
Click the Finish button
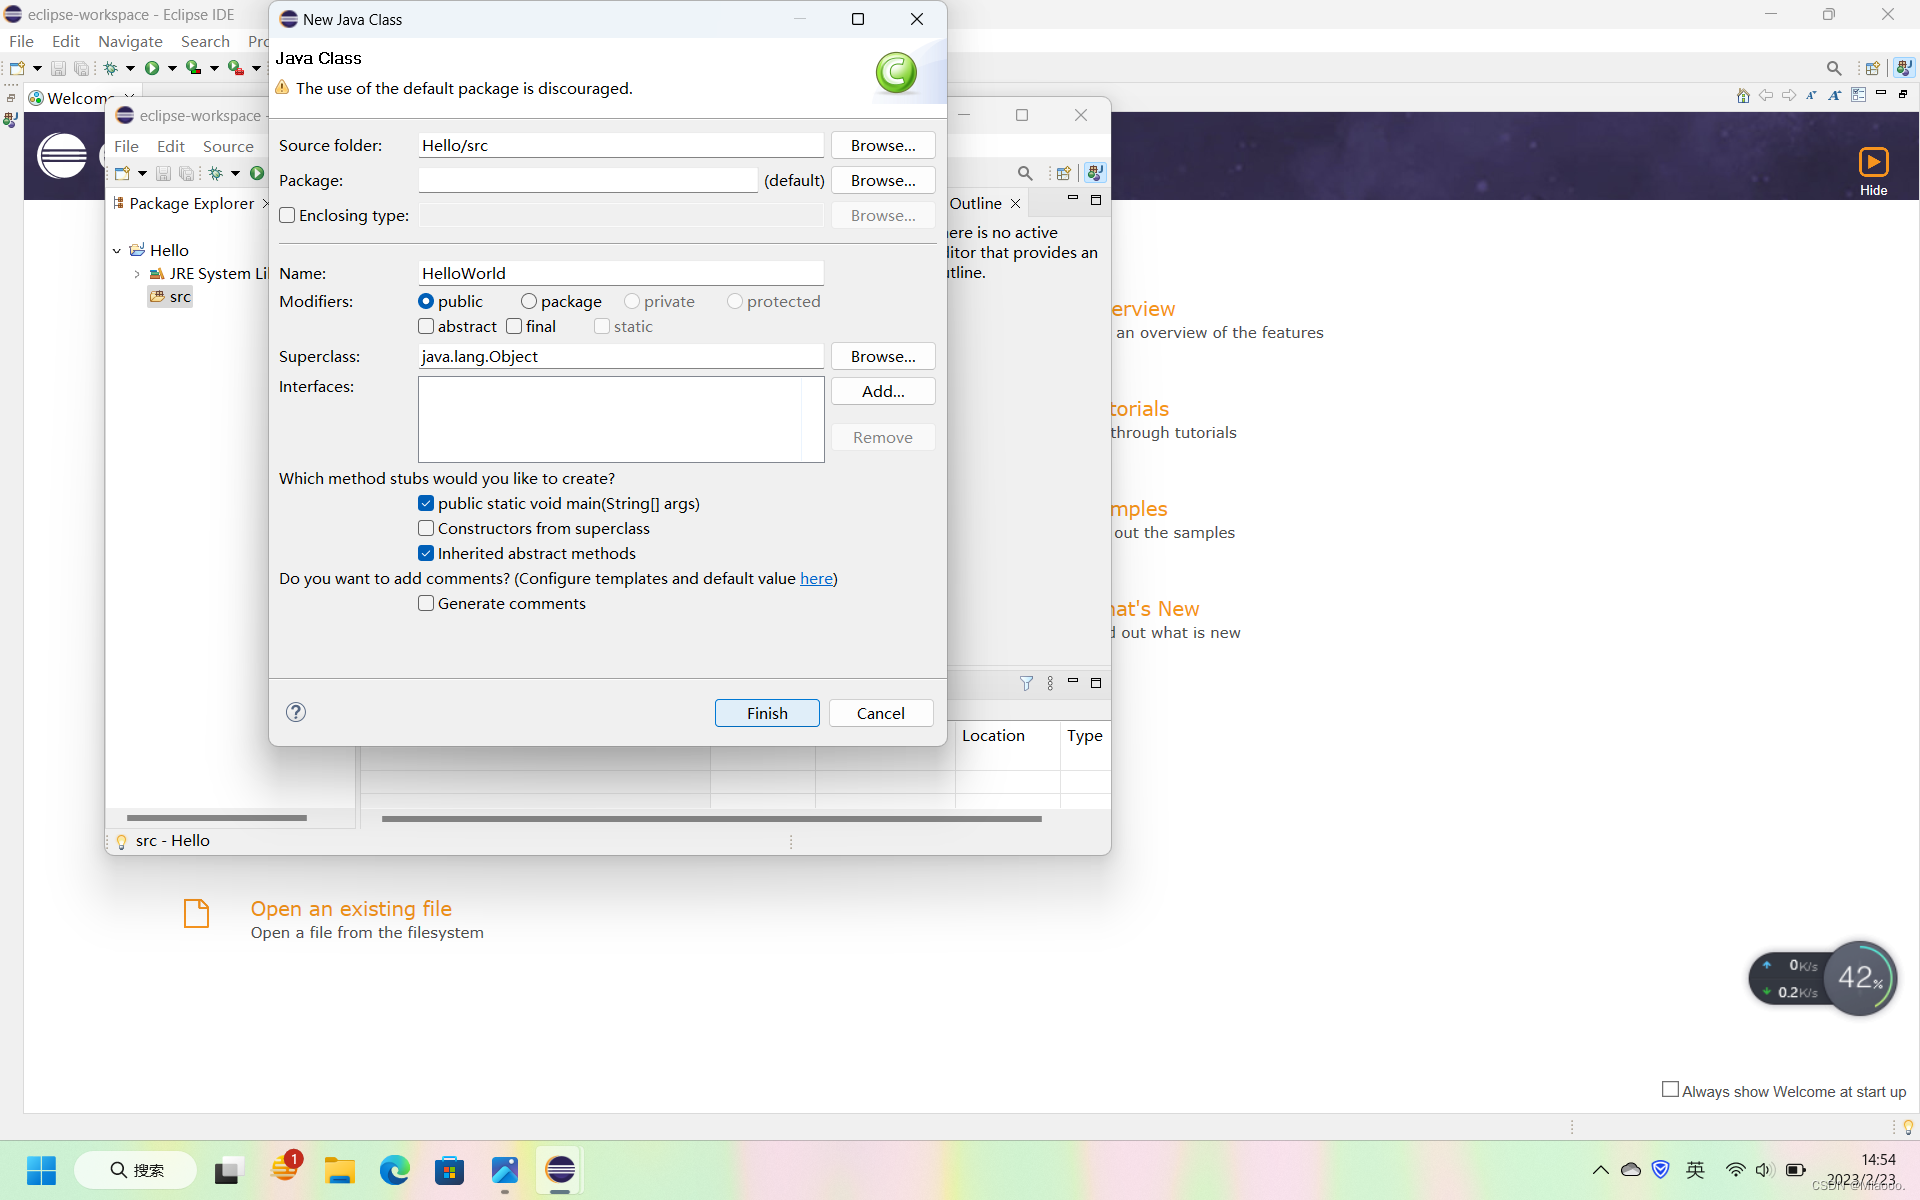[x=767, y=713]
